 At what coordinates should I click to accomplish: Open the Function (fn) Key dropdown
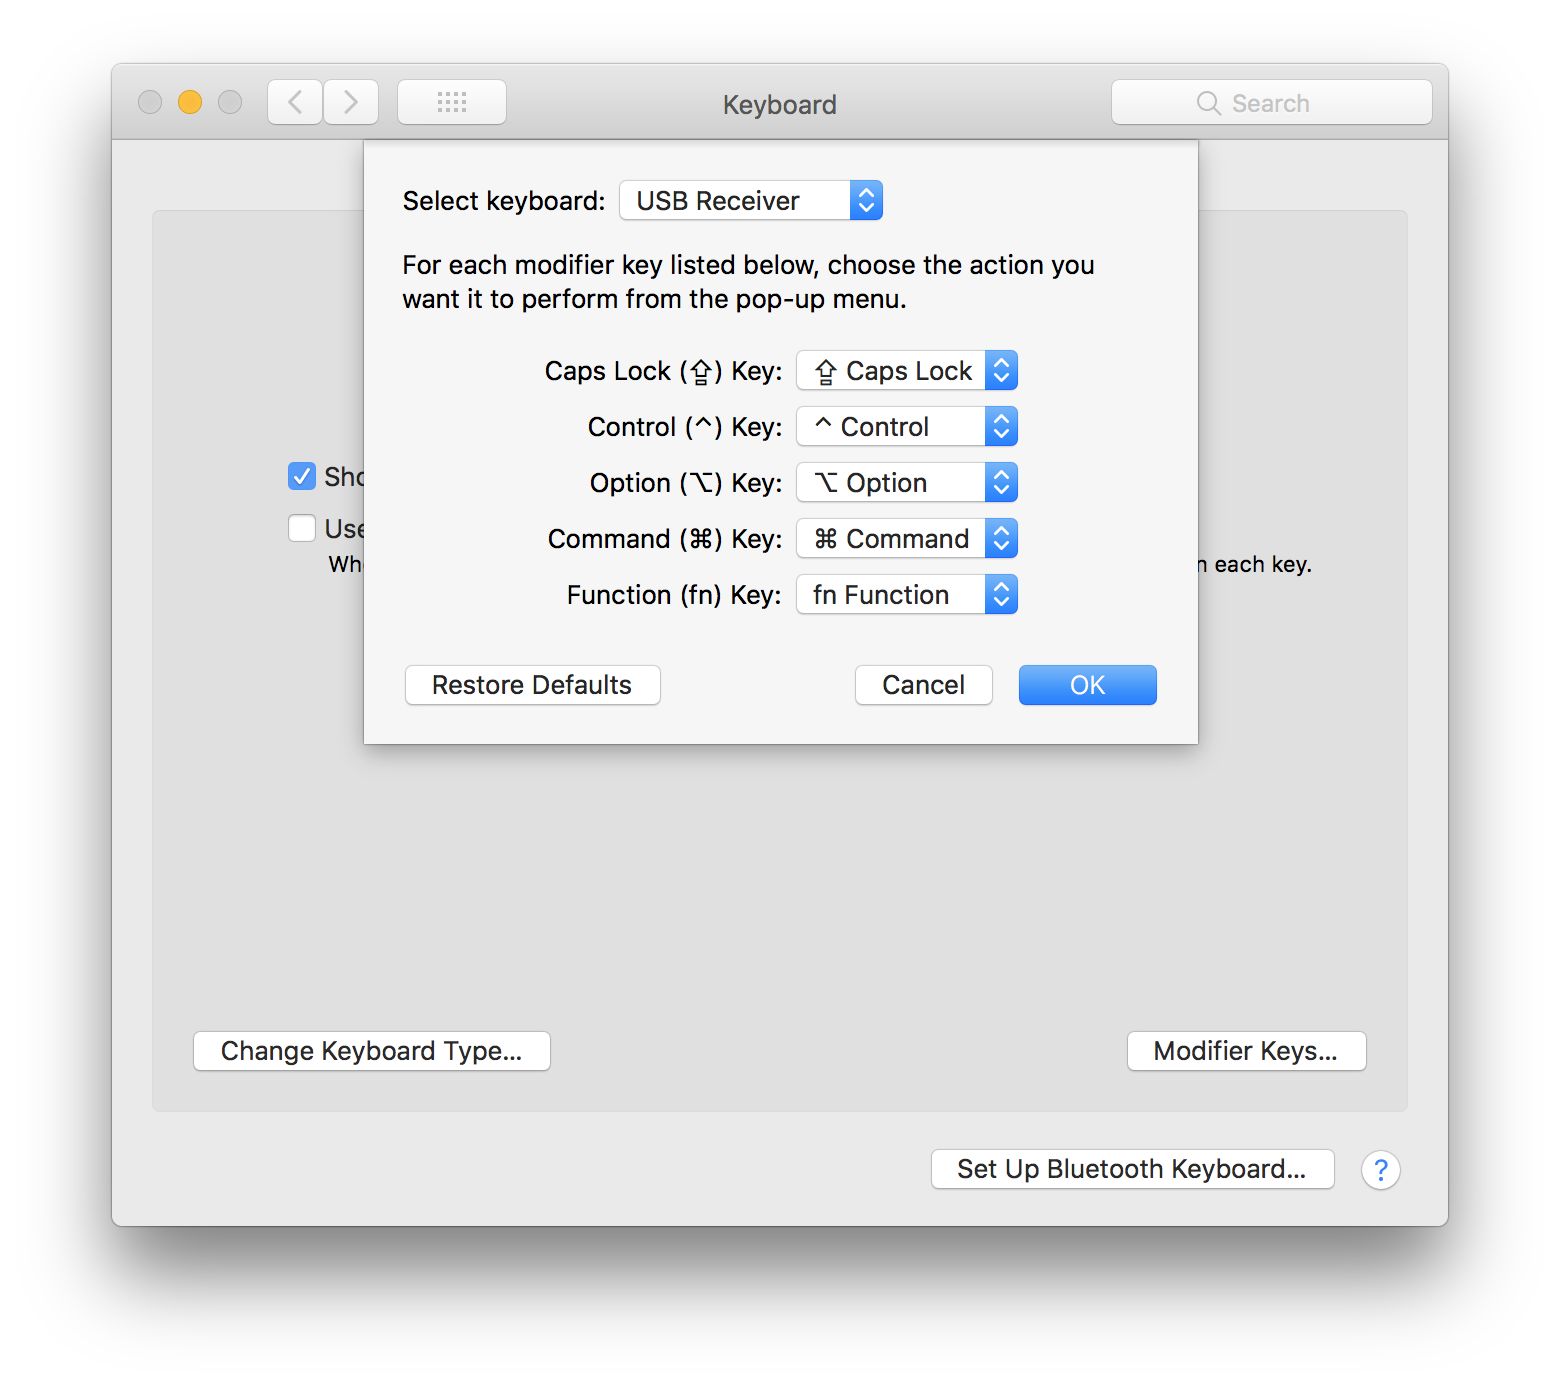click(x=906, y=594)
